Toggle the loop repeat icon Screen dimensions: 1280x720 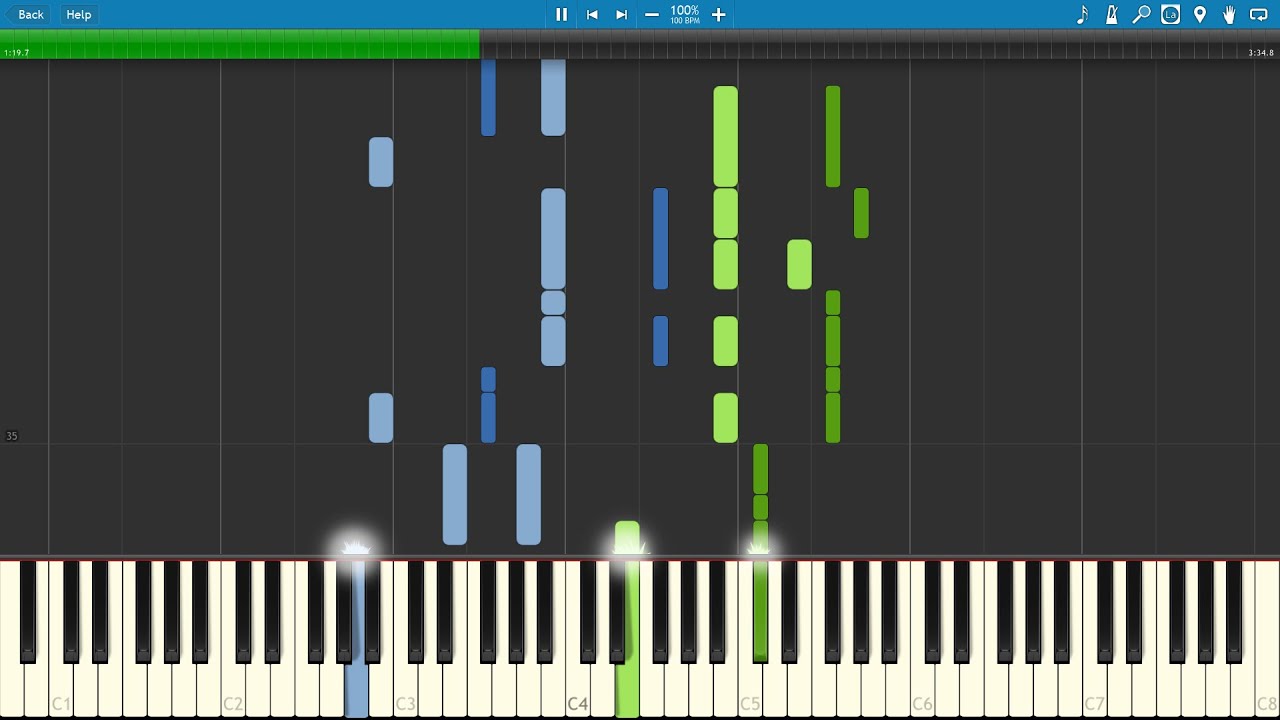pyautogui.click(x=1259, y=14)
